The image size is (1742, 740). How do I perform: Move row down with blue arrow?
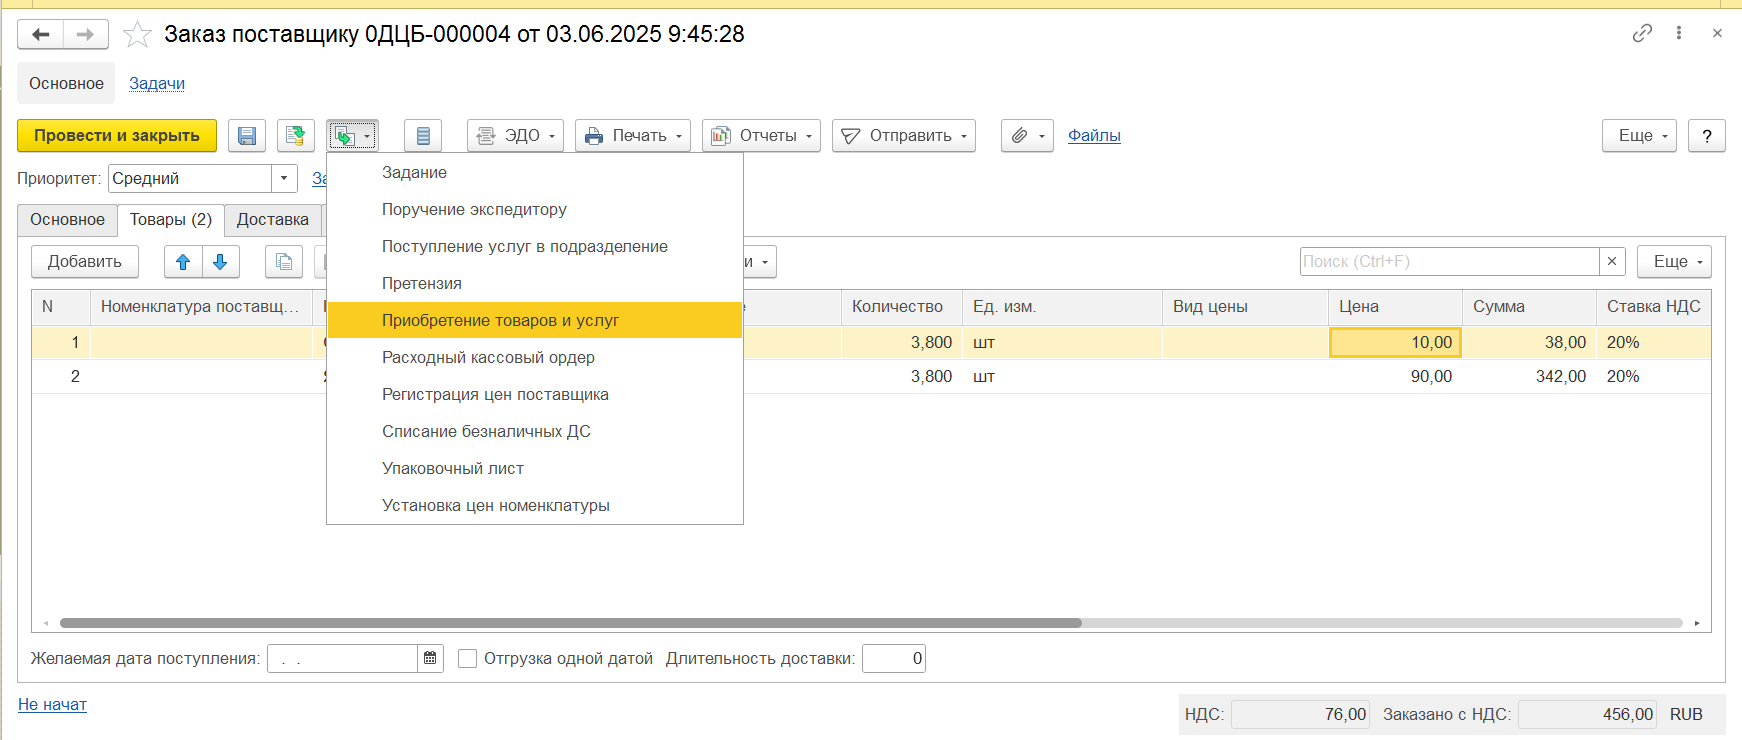220,262
